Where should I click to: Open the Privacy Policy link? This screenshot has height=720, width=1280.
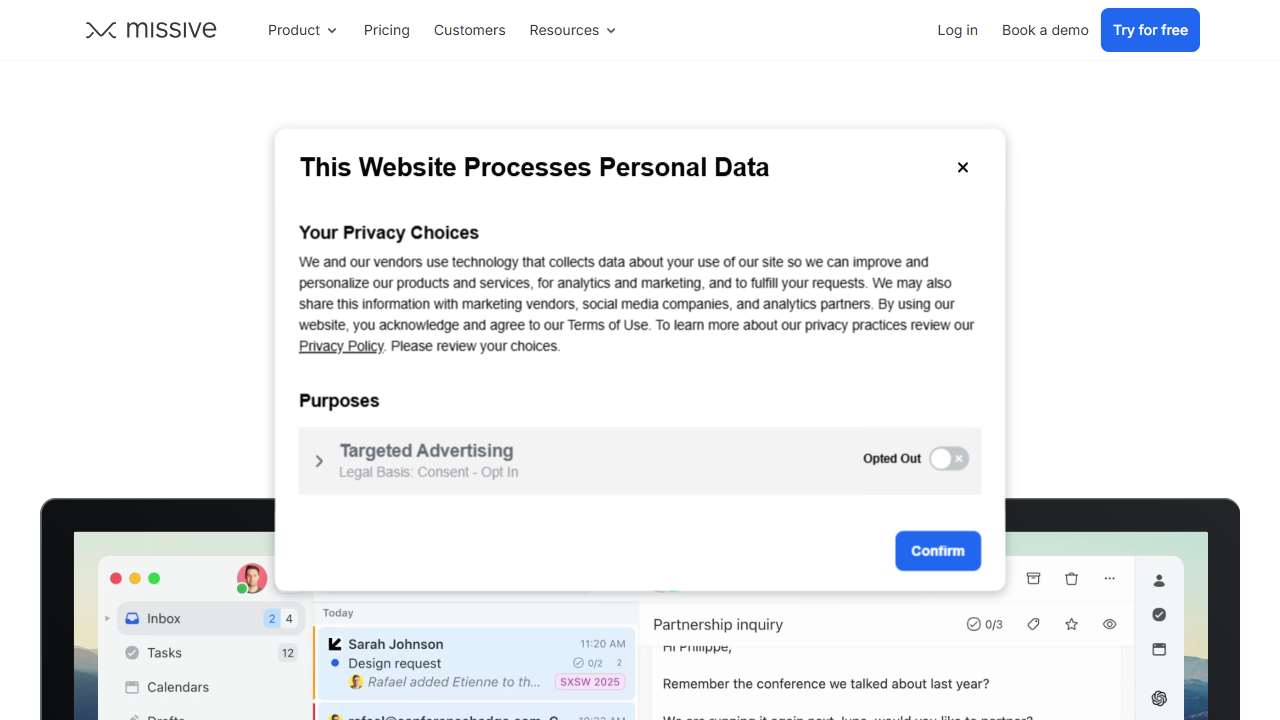coord(341,346)
